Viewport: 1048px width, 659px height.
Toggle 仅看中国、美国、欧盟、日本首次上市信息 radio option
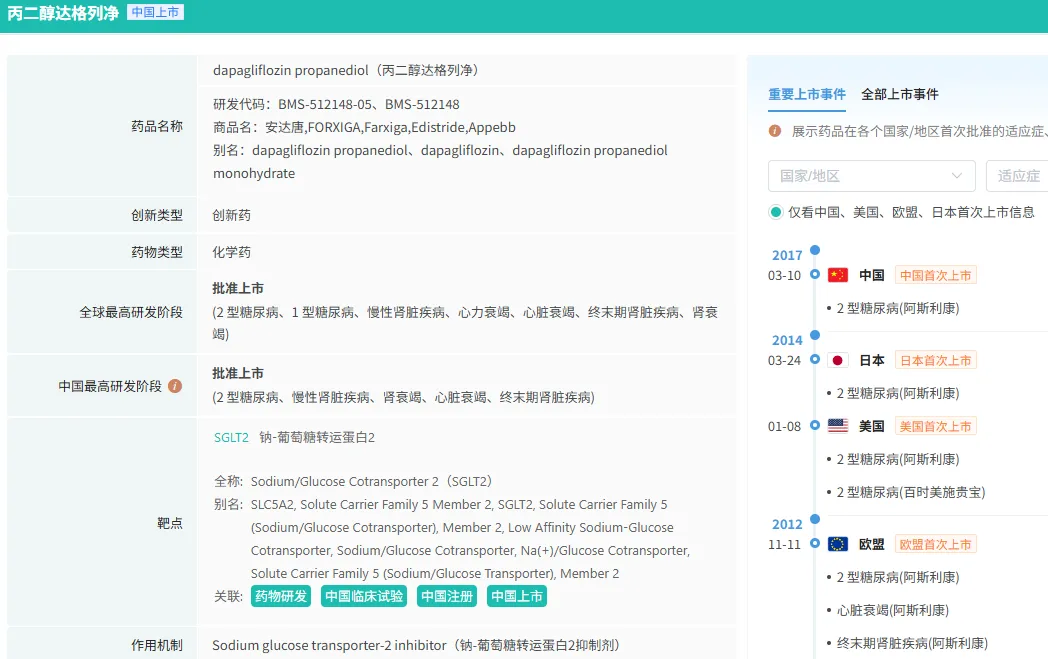tap(776, 212)
